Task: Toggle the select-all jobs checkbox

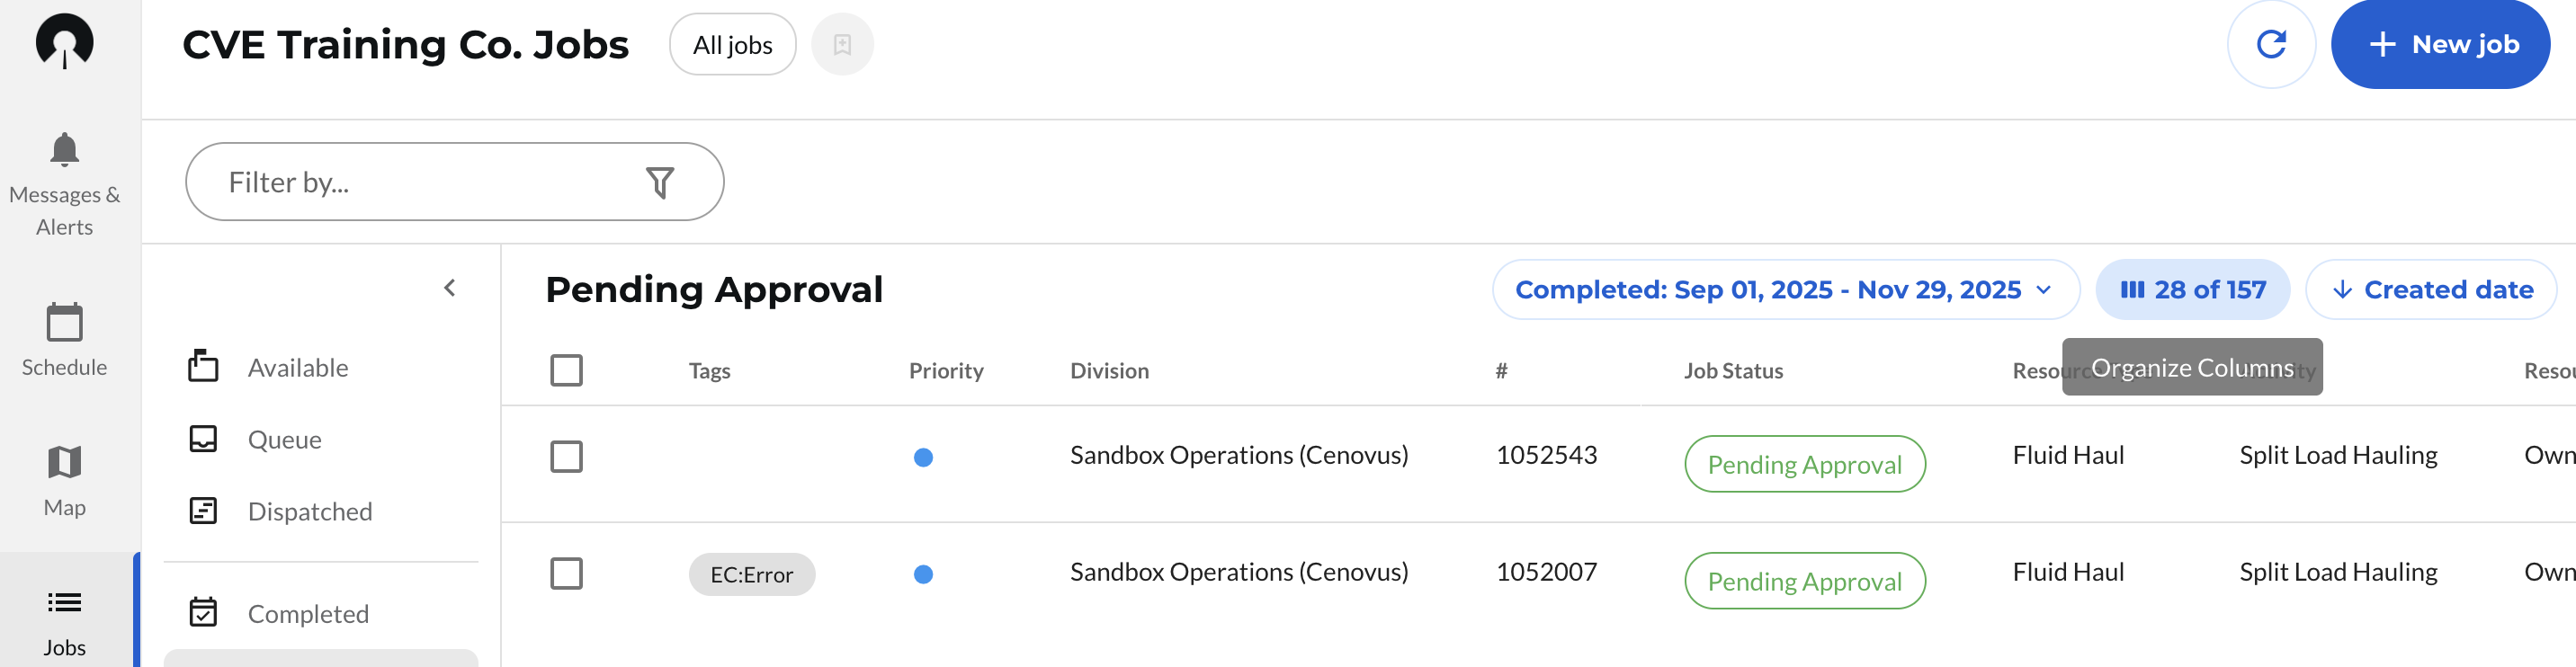Action: [566, 370]
